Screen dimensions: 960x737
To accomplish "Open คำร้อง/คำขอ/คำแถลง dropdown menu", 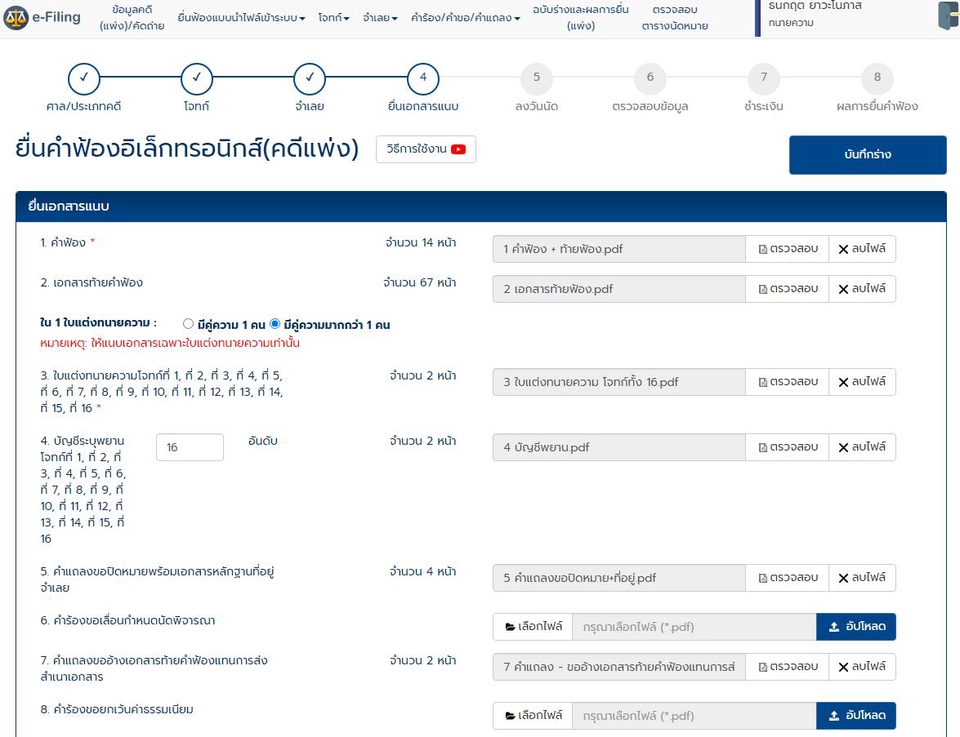I will pyautogui.click(x=465, y=18).
